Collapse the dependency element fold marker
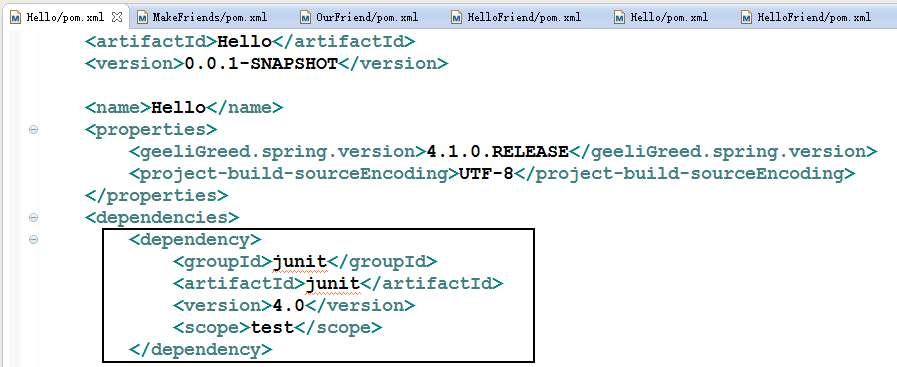The width and height of the screenshot is (897, 367). point(33,240)
